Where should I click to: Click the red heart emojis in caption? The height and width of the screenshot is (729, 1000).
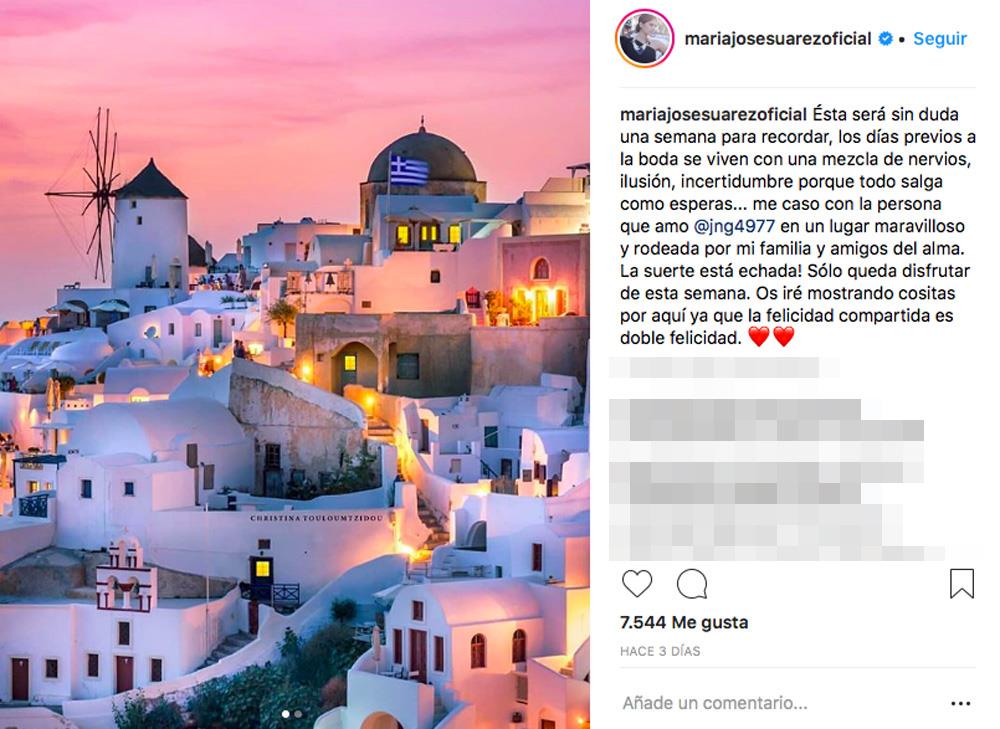click(771, 336)
